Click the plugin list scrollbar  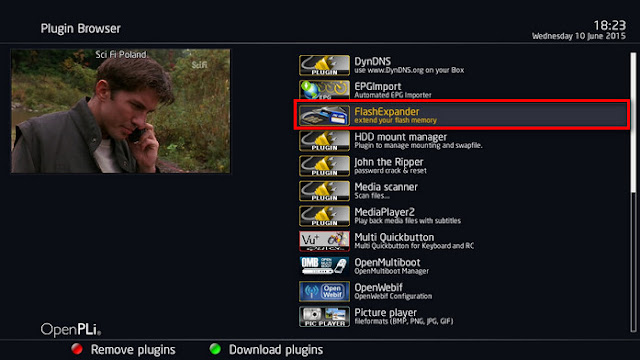tap(633, 192)
